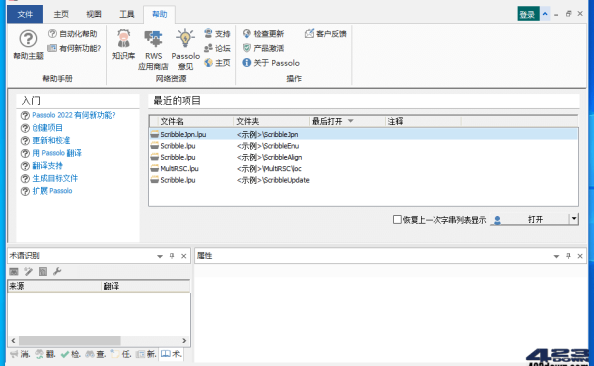Open the 文件 menu tab

click(25, 14)
